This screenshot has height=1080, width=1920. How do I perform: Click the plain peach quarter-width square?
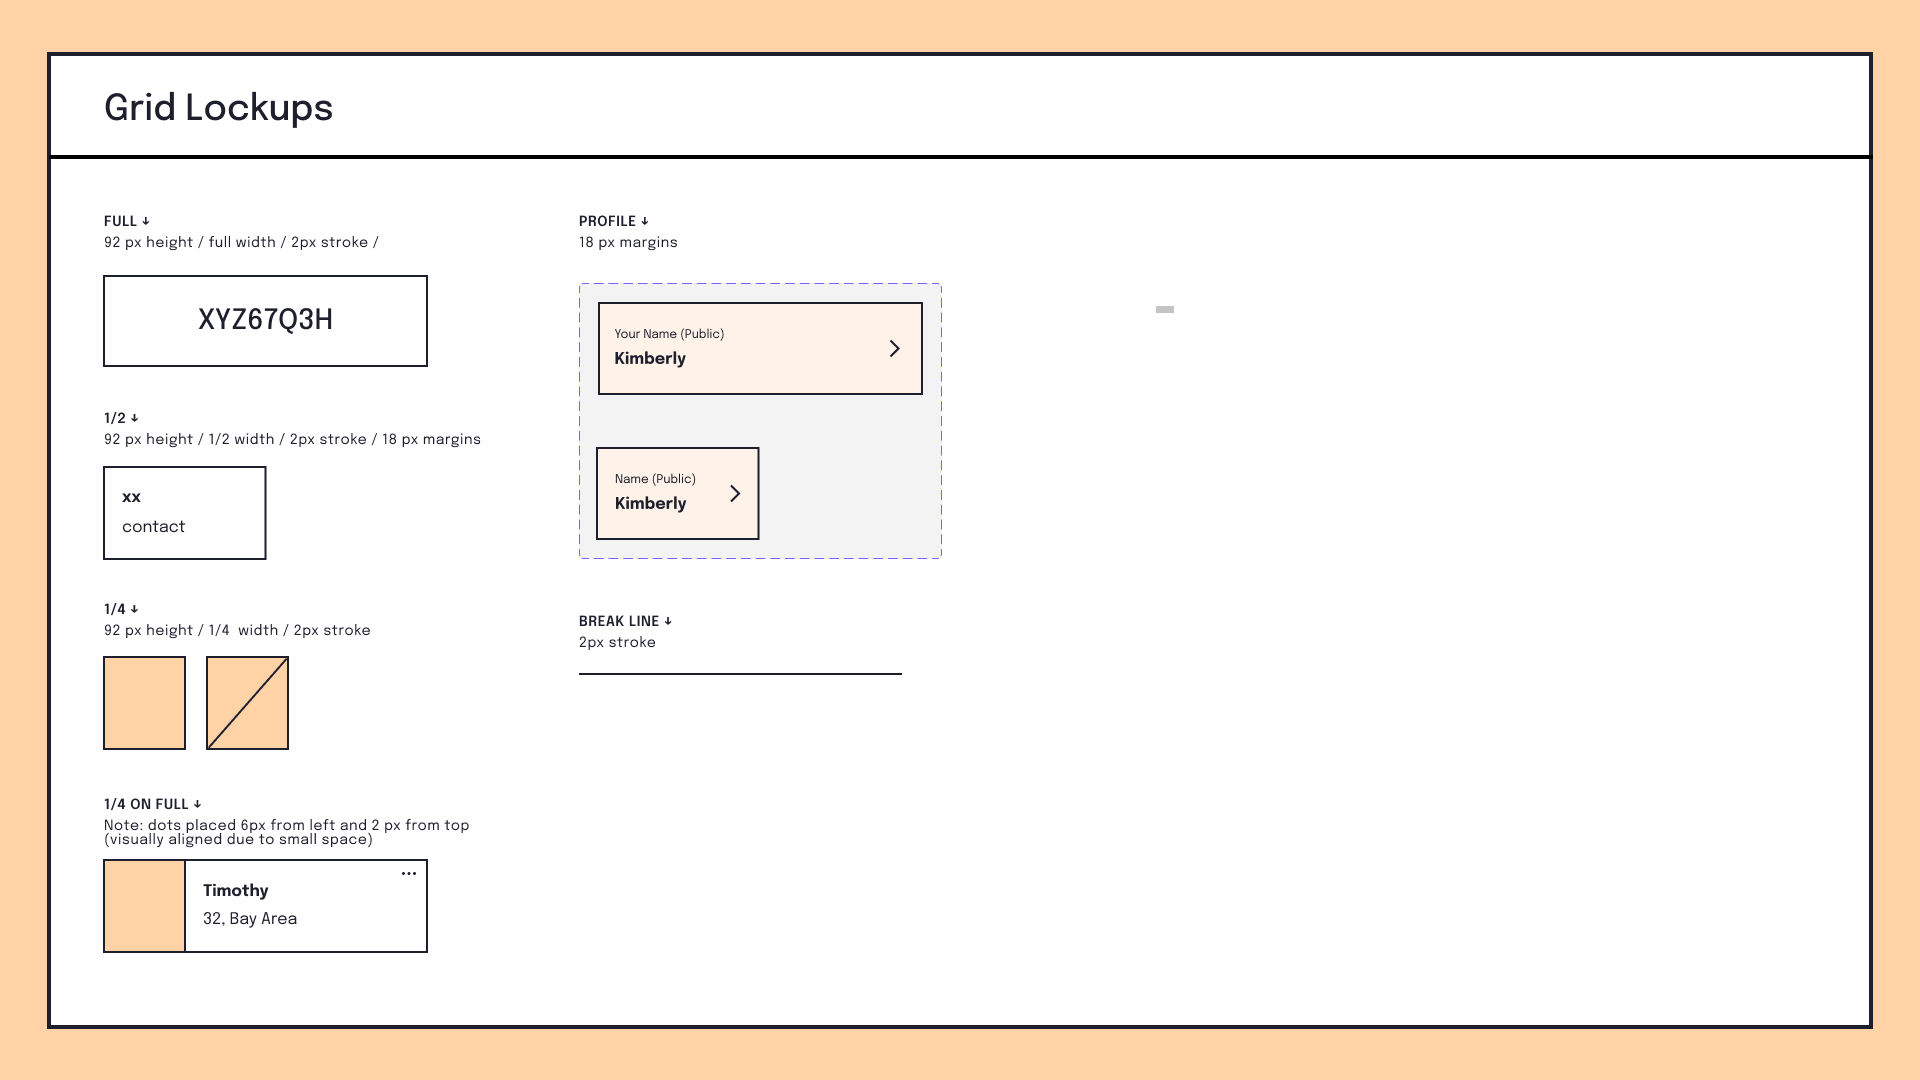tap(145, 703)
